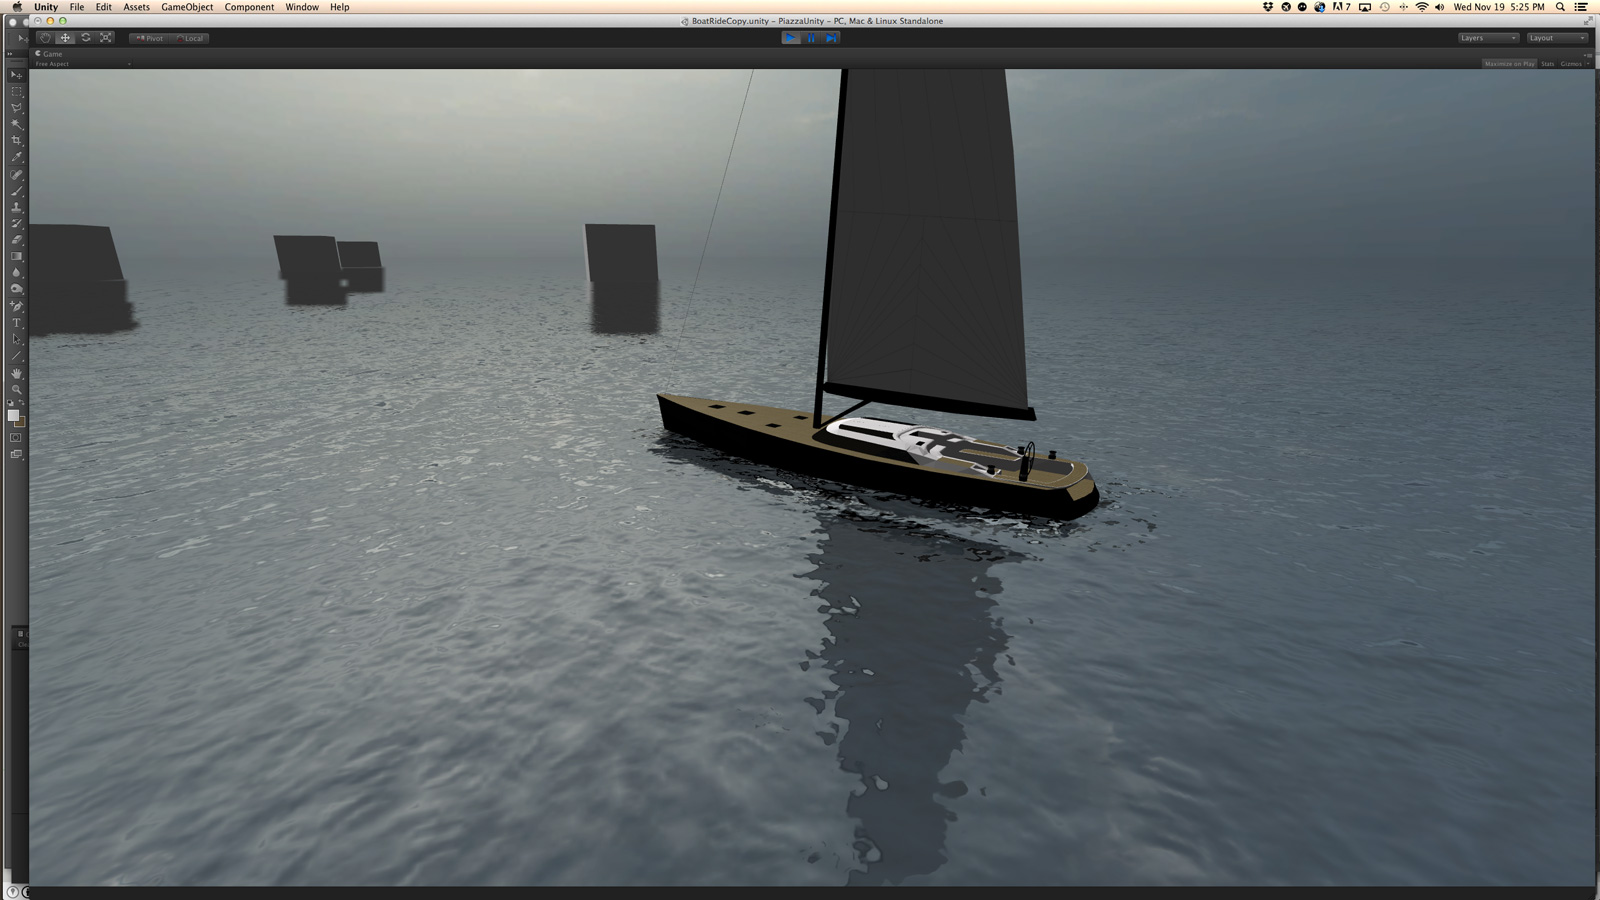Image resolution: width=1600 pixels, height=900 pixels.
Task: Open Dropbox menu bar icon
Action: pyautogui.click(x=1268, y=7)
